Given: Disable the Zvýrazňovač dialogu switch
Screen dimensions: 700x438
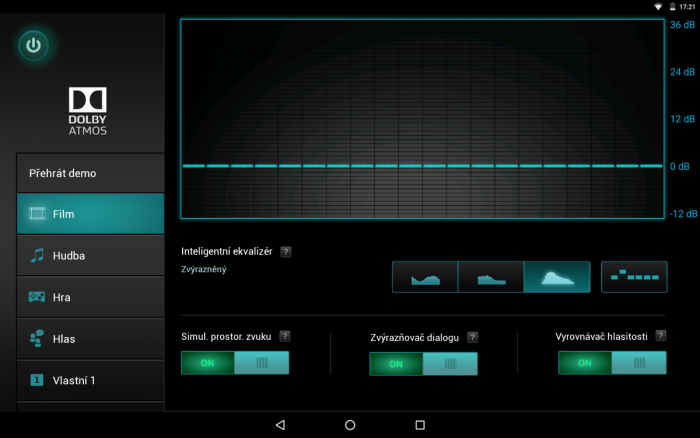Looking at the screenshot, I should coord(423,364).
